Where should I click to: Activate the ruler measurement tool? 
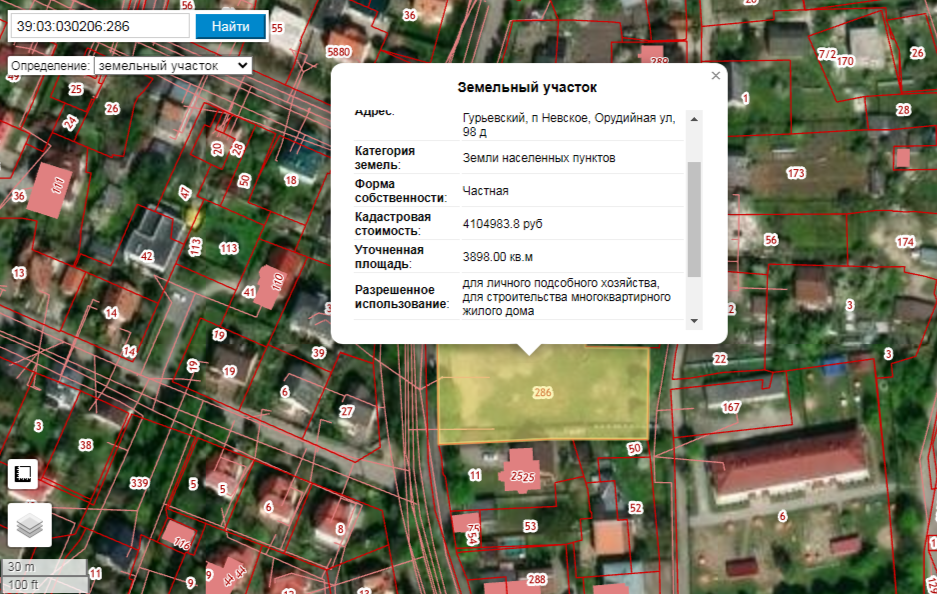pyautogui.click(x=24, y=473)
